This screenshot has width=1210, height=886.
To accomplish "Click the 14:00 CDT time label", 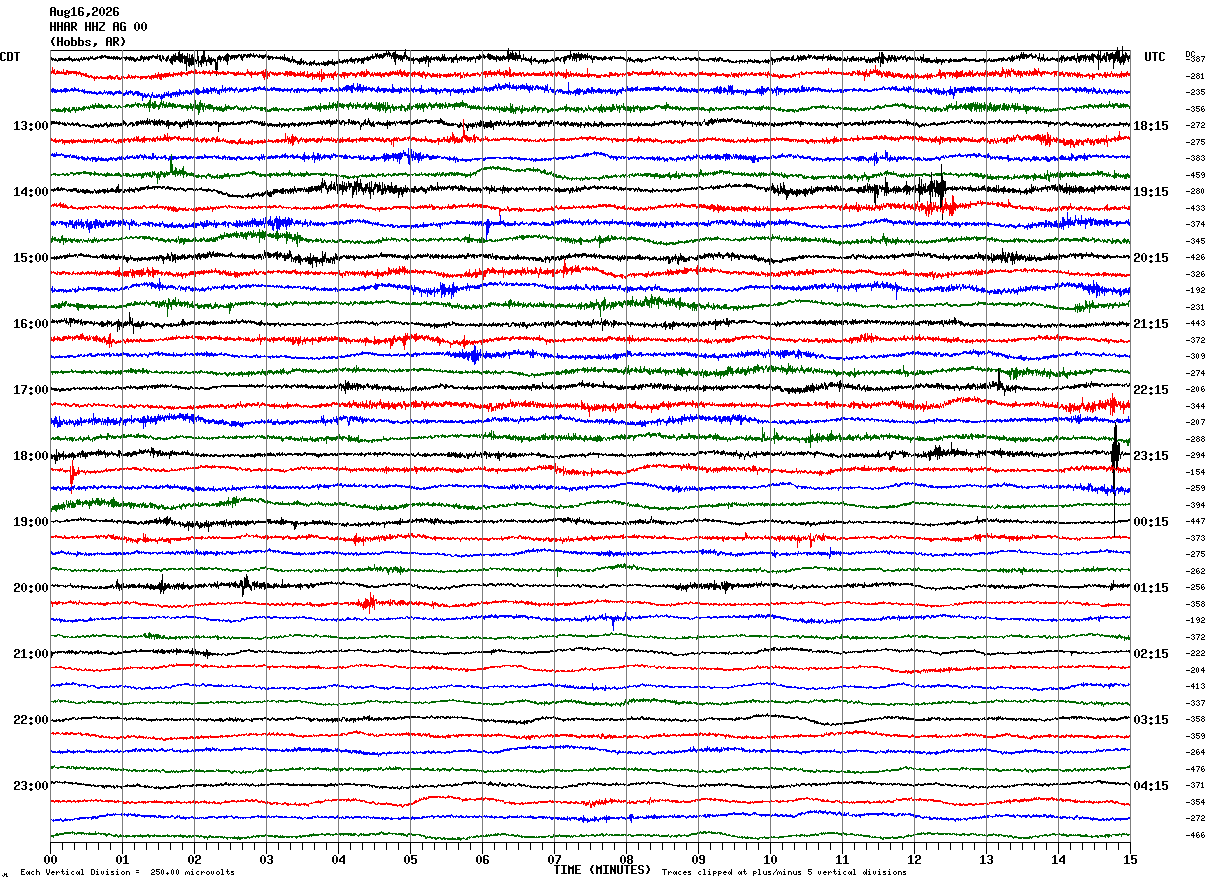I will coord(31,192).
